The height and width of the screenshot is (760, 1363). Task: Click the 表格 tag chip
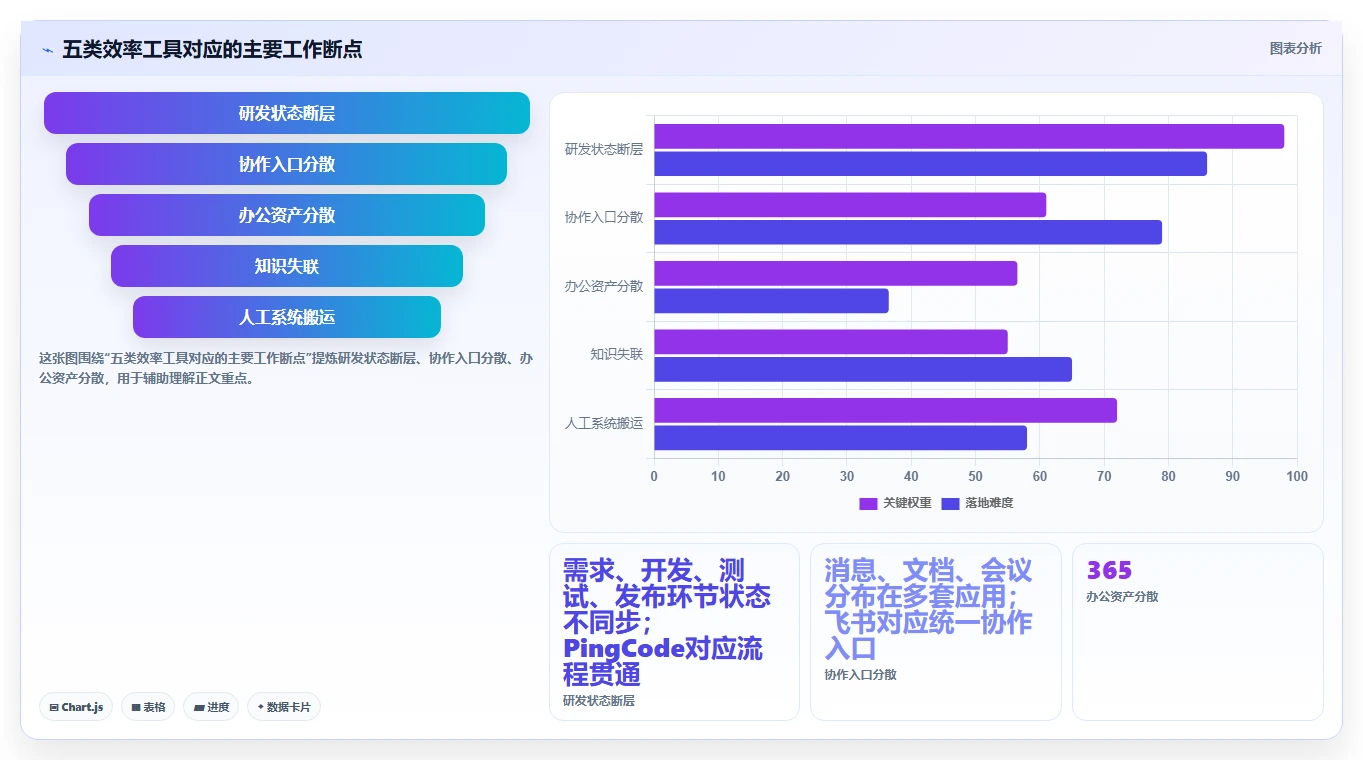click(x=148, y=707)
